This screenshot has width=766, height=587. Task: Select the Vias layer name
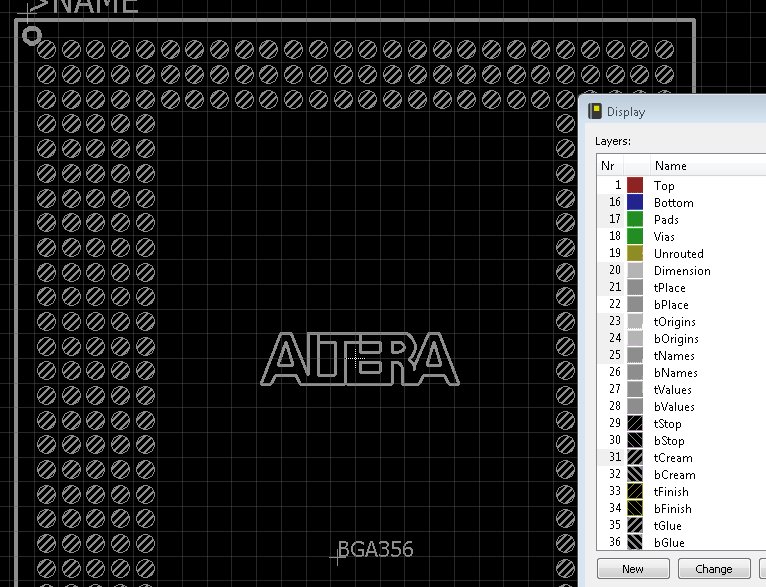(664, 237)
